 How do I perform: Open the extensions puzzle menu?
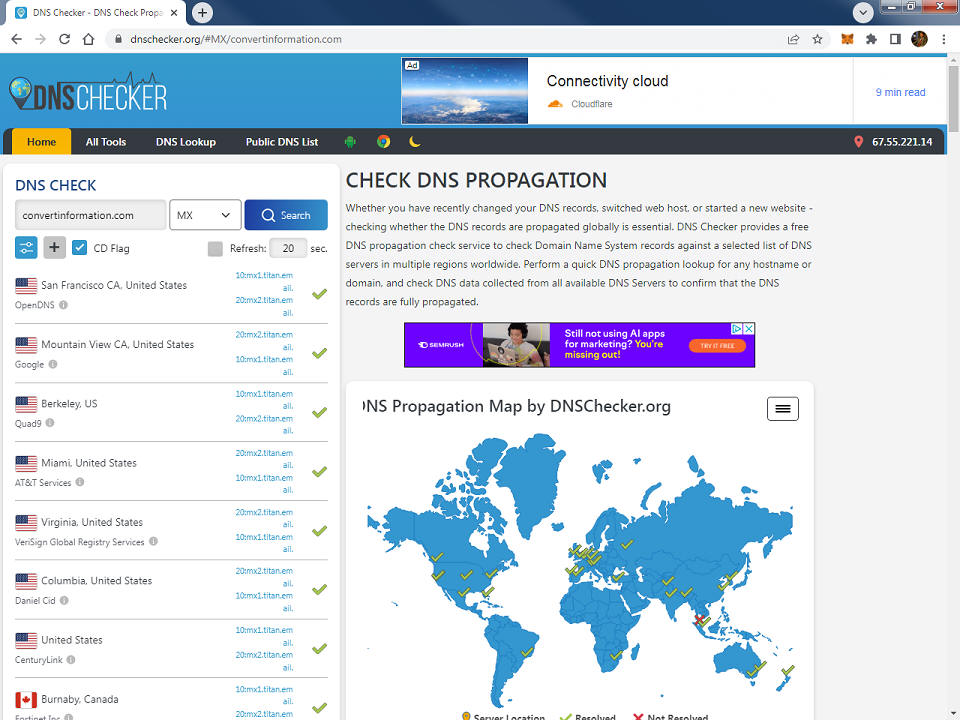pos(871,39)
